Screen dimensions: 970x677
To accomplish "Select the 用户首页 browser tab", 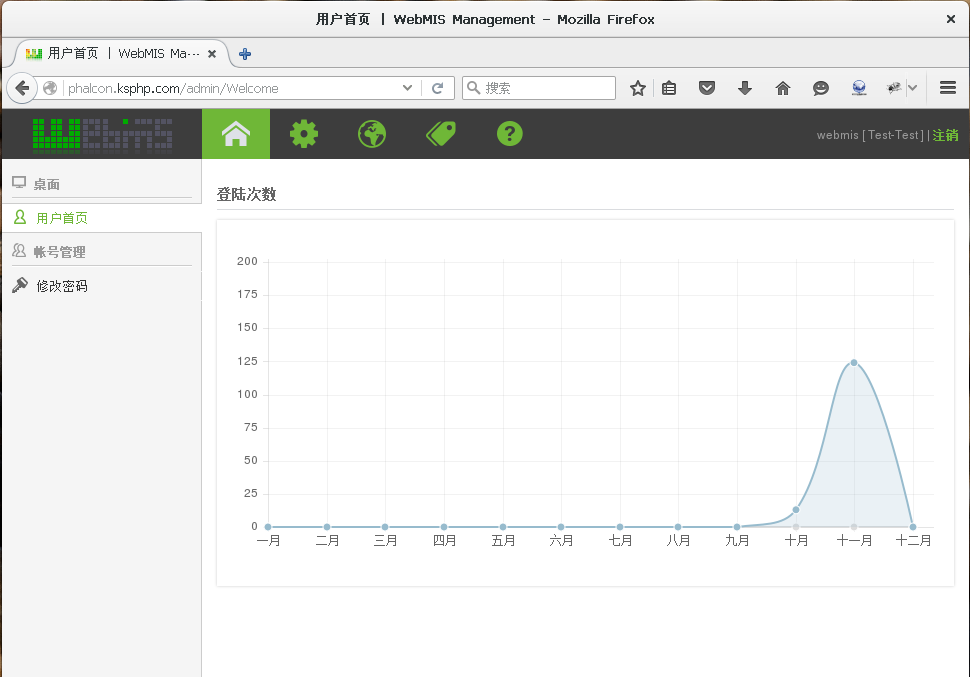I will tap(121, 54).
